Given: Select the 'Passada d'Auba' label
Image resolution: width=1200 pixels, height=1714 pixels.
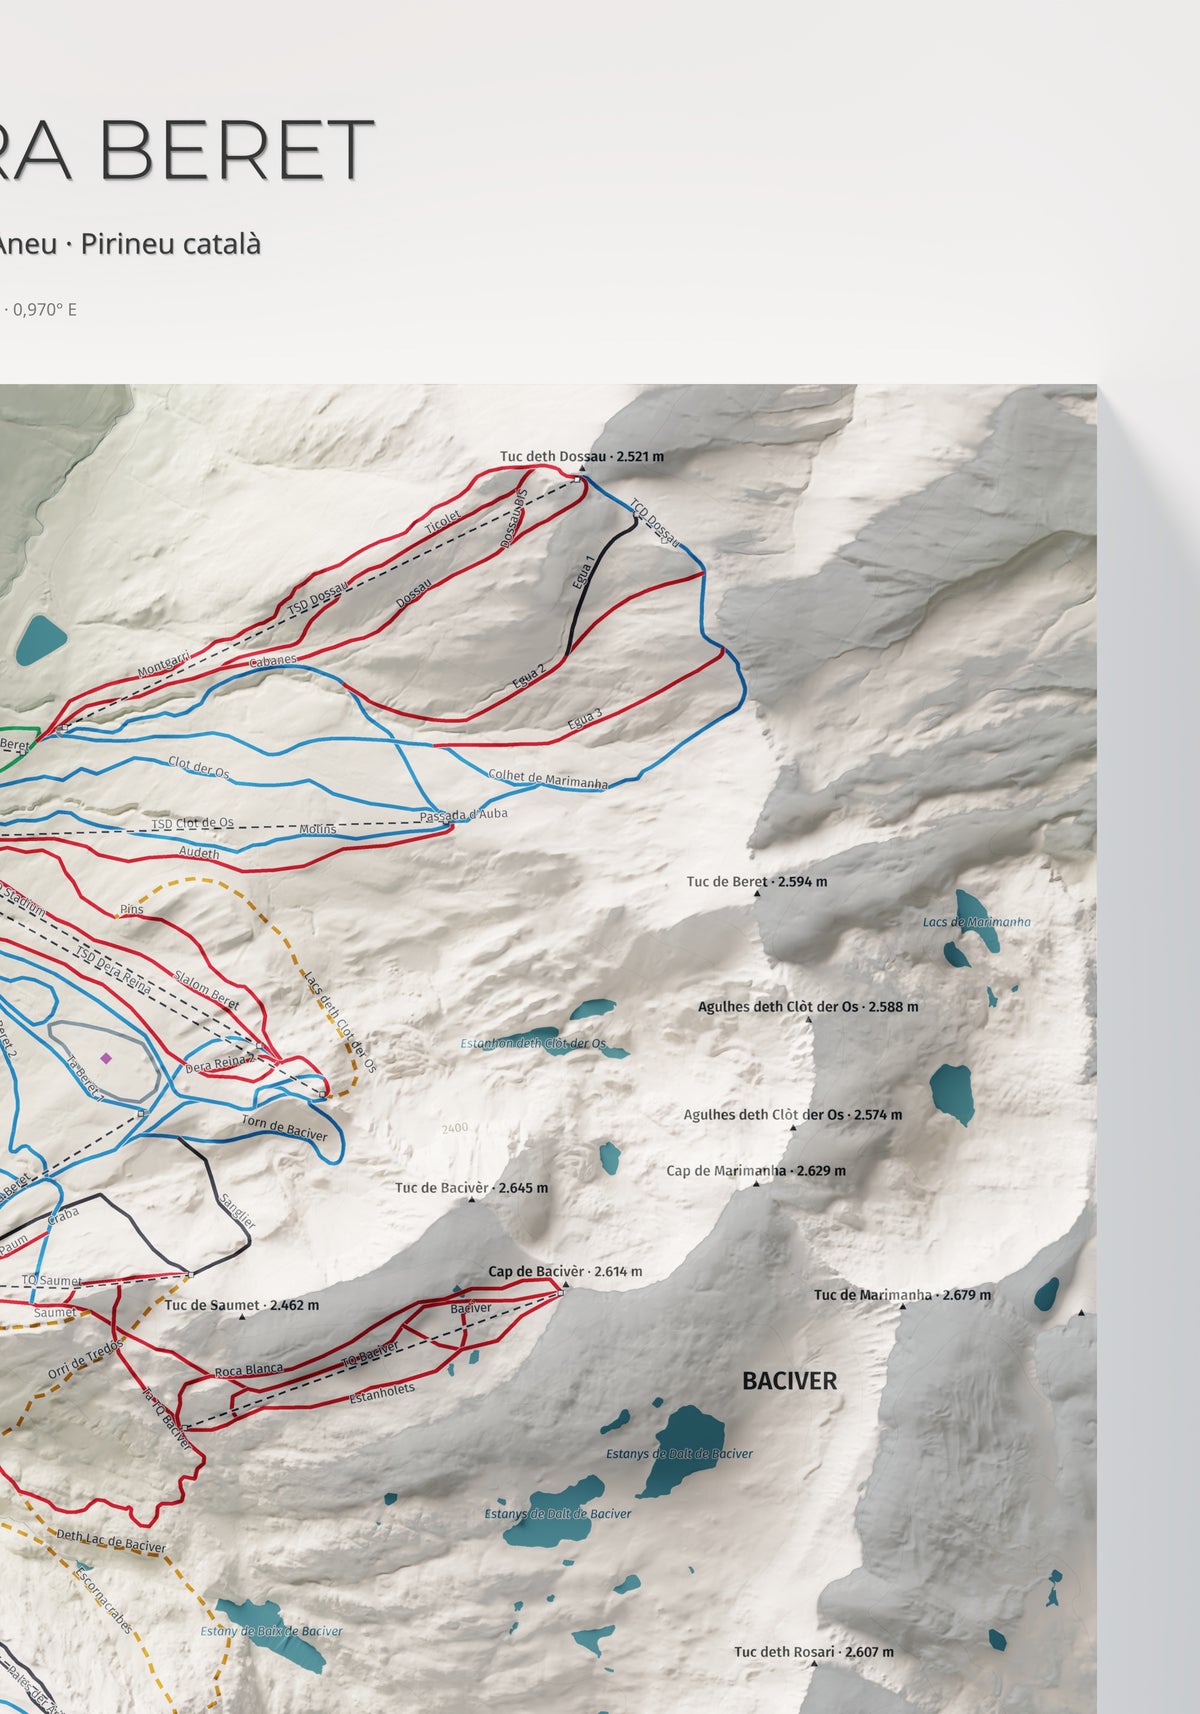Looking at the screenshot, I should point(463,815).
